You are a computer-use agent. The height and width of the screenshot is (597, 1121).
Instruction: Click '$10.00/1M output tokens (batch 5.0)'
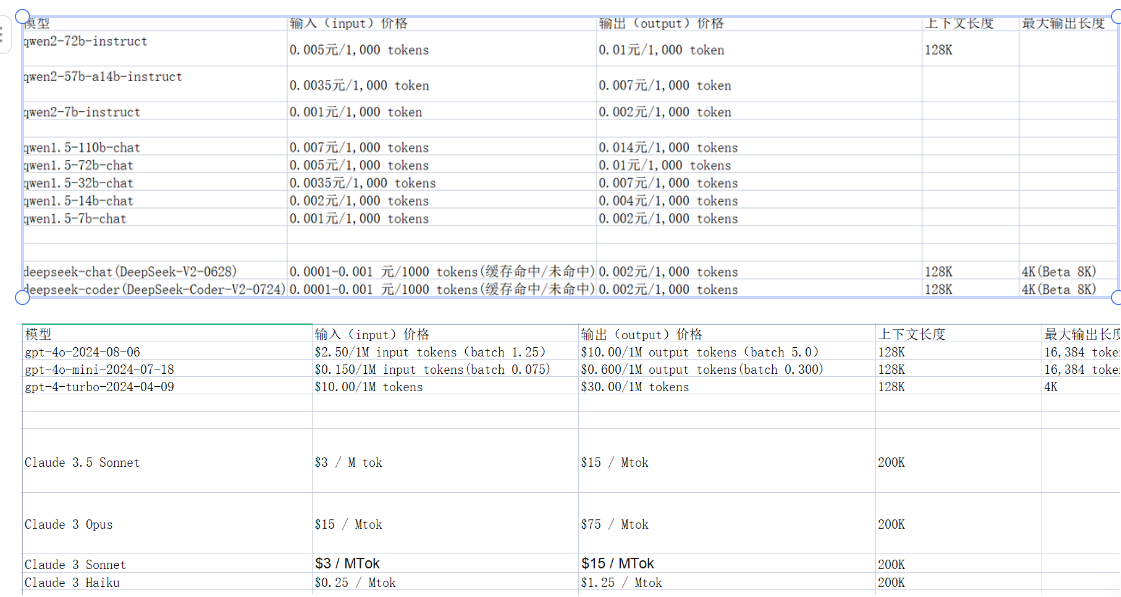[700, 352]
